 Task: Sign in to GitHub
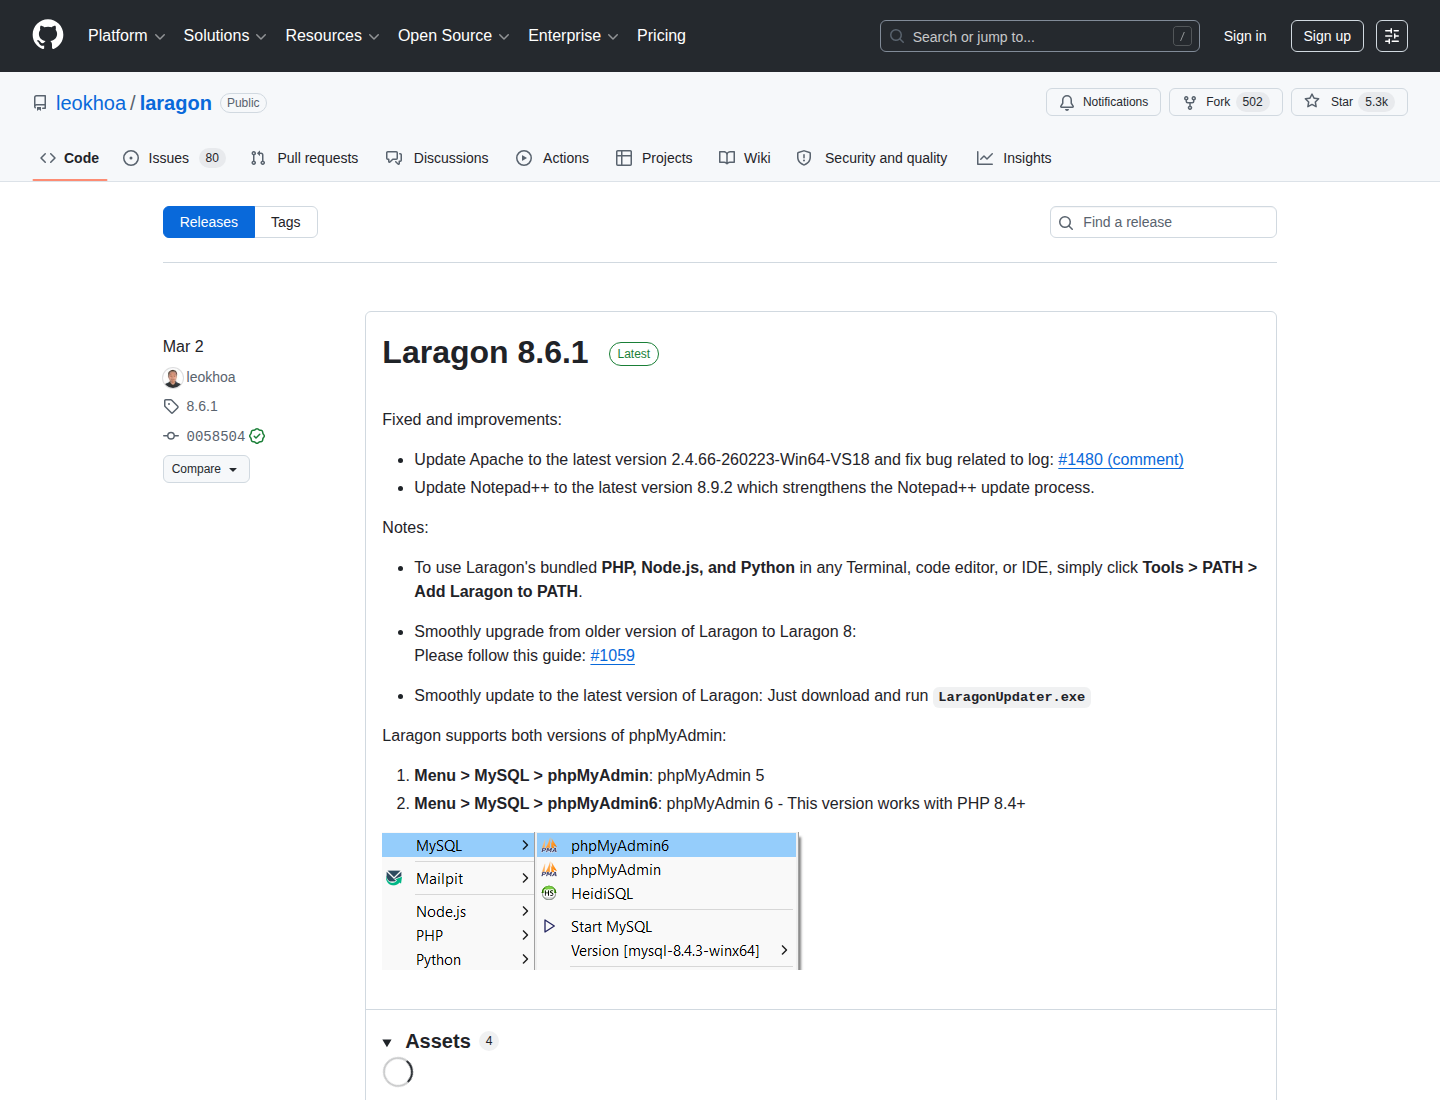pyautogui.click(x=1245, y=36)
